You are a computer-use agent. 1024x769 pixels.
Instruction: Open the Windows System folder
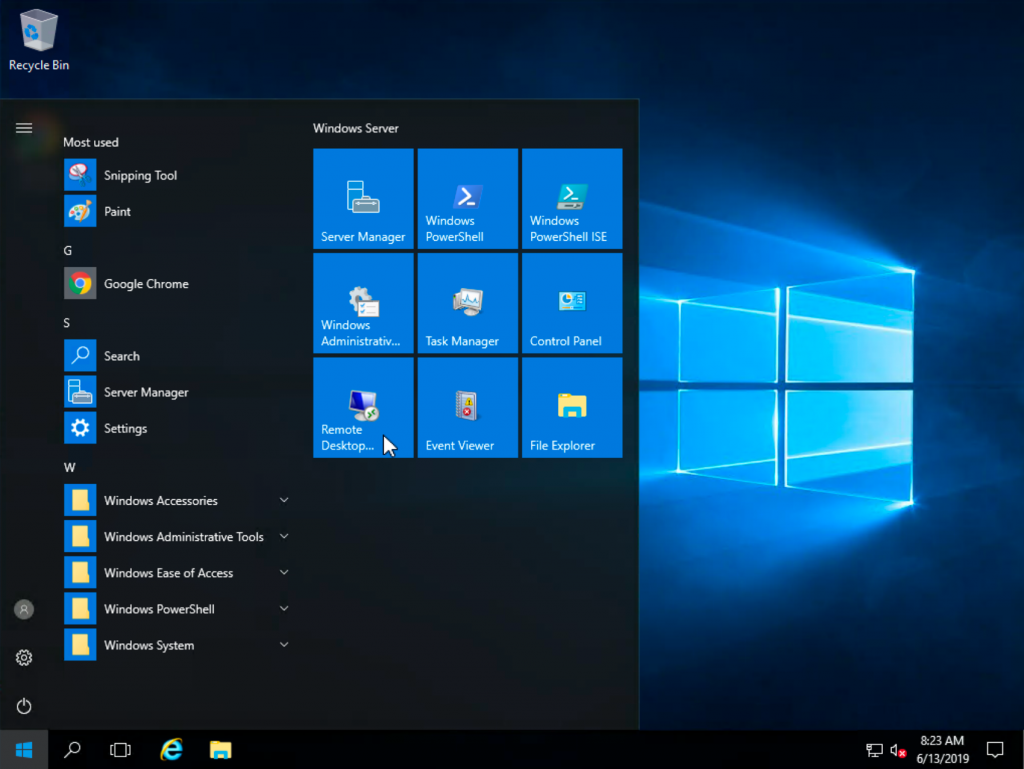[178, 644]
